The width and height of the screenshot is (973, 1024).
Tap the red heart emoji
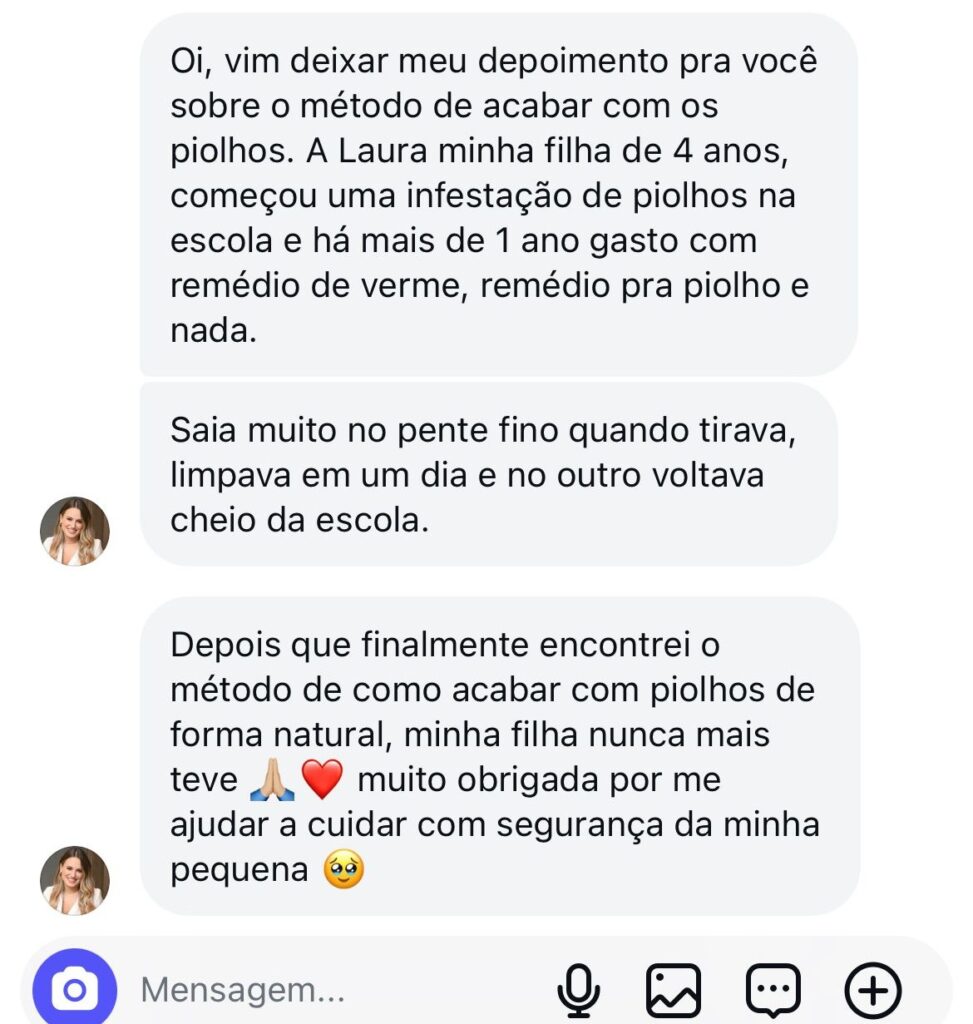point(321,780)
